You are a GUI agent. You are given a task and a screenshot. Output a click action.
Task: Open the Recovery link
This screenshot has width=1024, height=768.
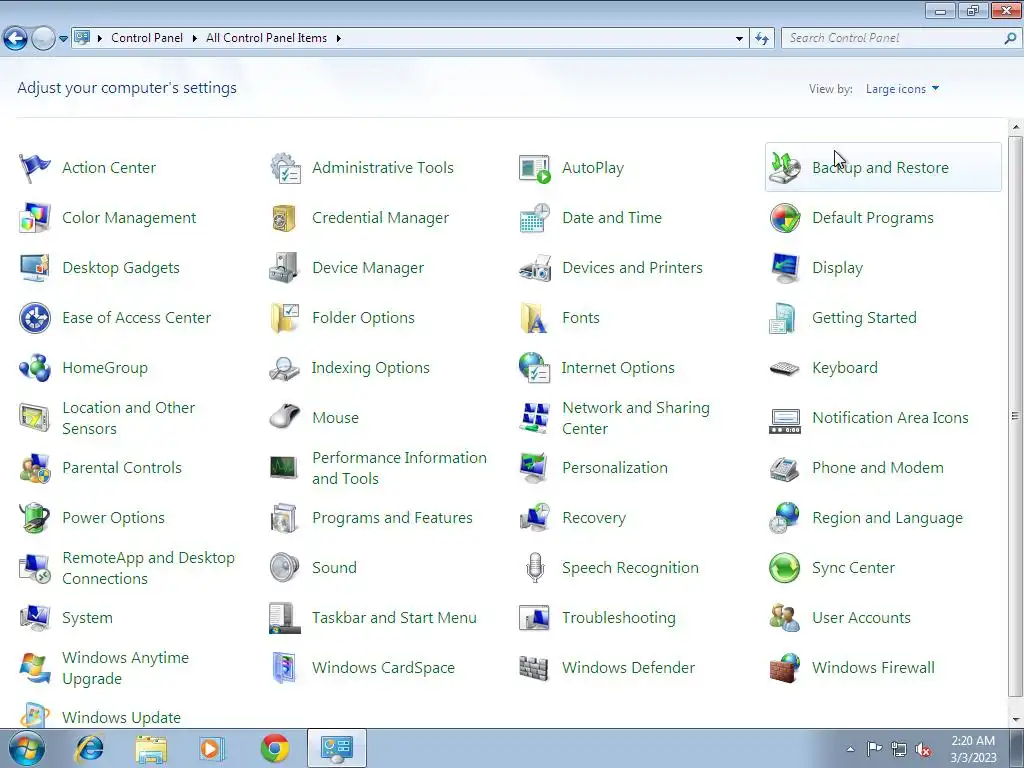tap(594, 518)
